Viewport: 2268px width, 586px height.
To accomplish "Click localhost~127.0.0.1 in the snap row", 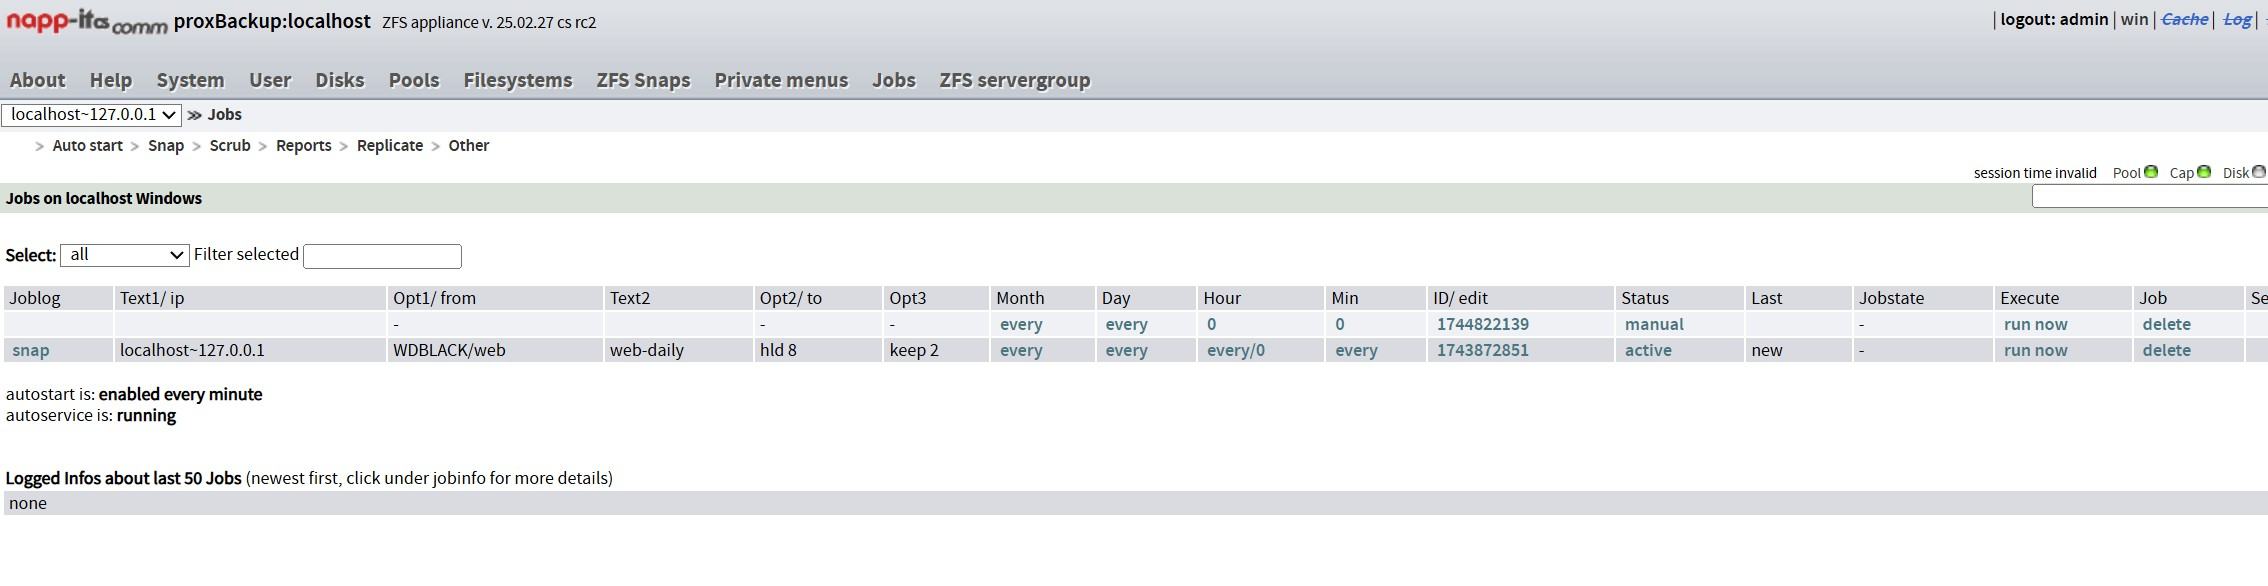I will tap(192, 351).
